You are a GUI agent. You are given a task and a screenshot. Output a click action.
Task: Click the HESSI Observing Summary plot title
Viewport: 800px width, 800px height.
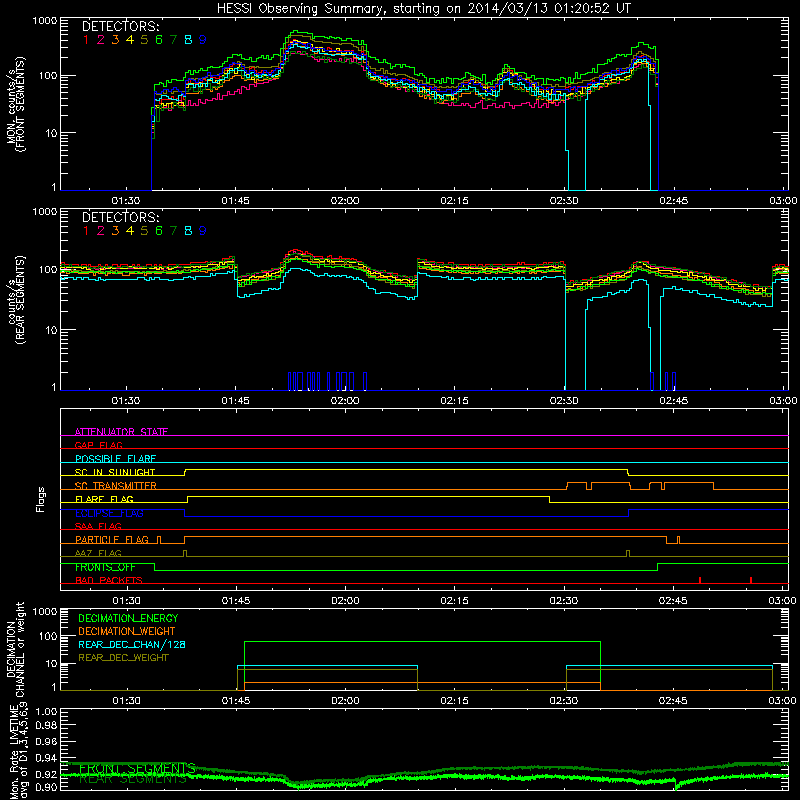click(x=423, y=8)
